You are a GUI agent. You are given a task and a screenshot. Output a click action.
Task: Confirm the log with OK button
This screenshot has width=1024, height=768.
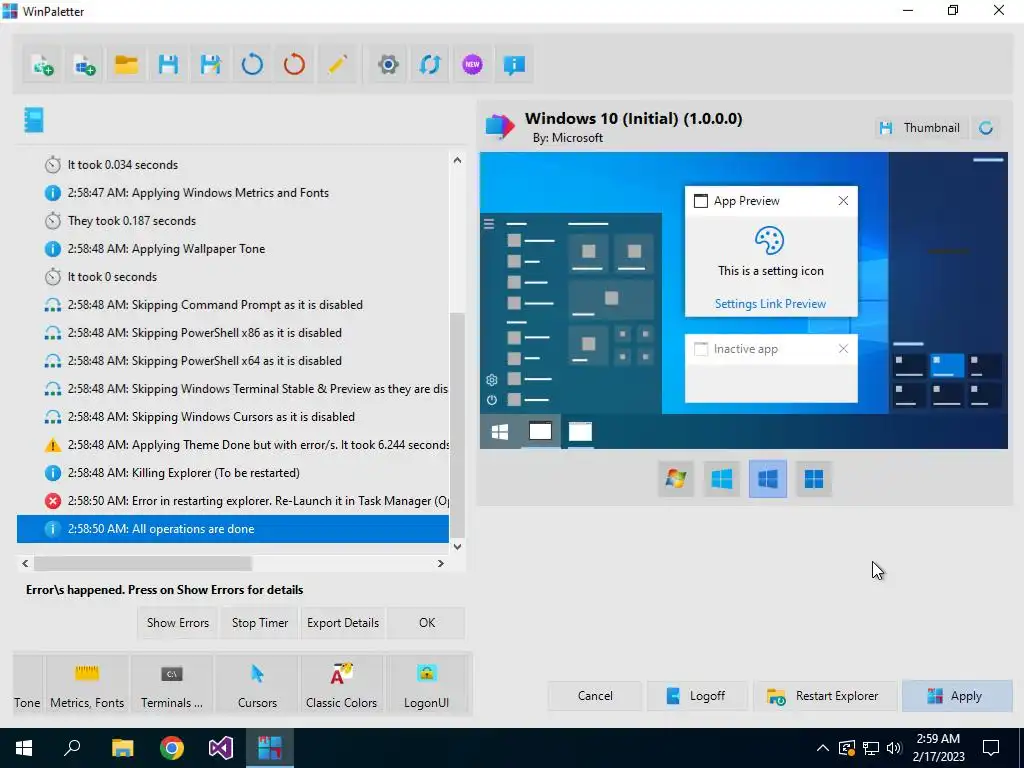426,623
